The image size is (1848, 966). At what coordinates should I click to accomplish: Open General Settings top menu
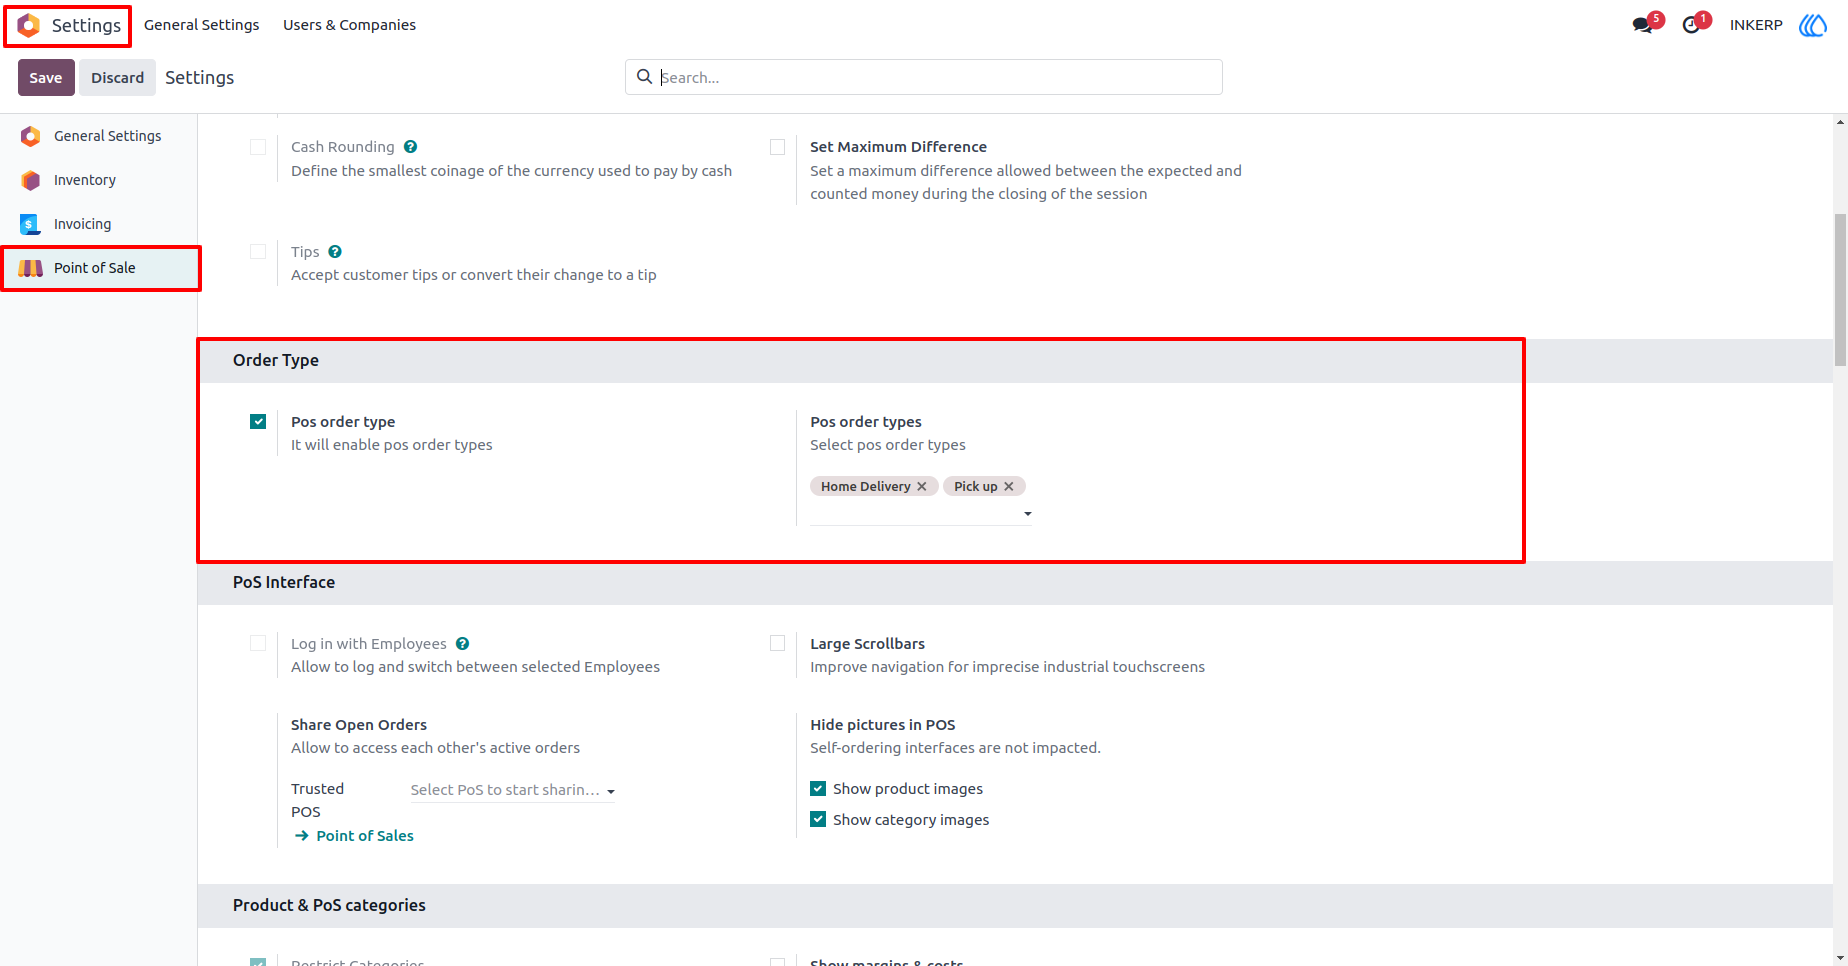[201, 25]
